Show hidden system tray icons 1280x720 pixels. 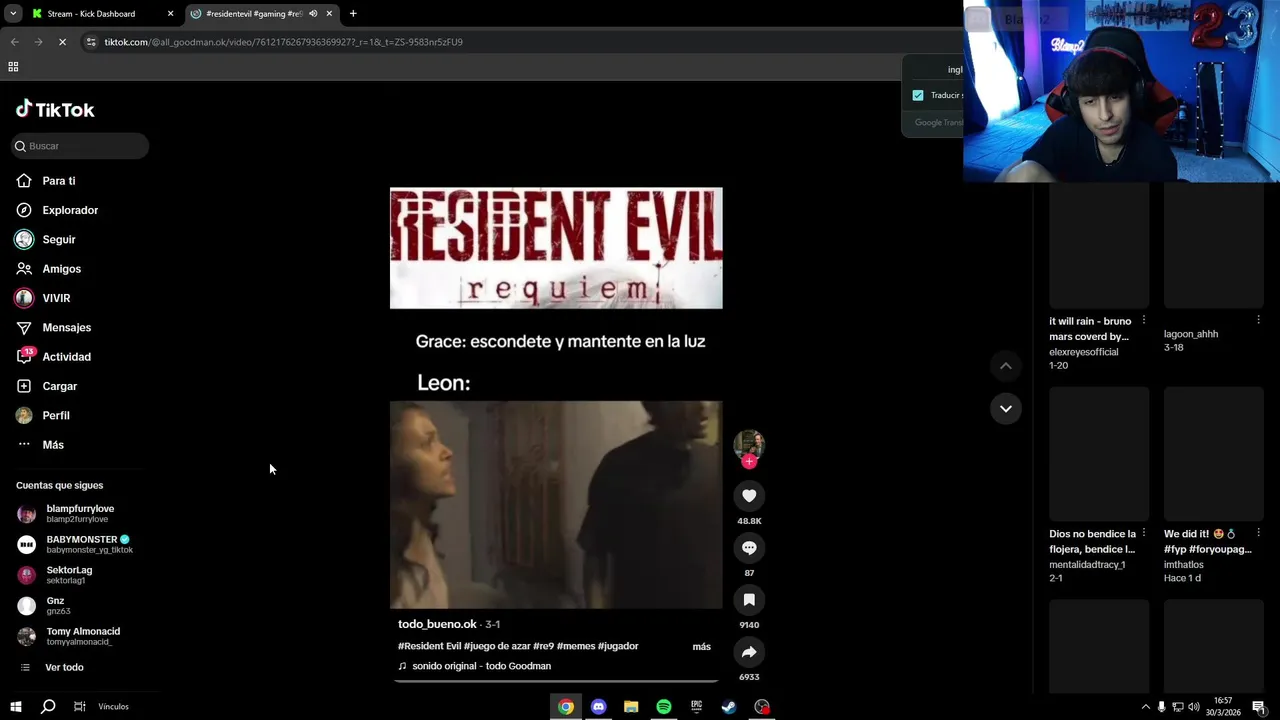pos(1145,707)
